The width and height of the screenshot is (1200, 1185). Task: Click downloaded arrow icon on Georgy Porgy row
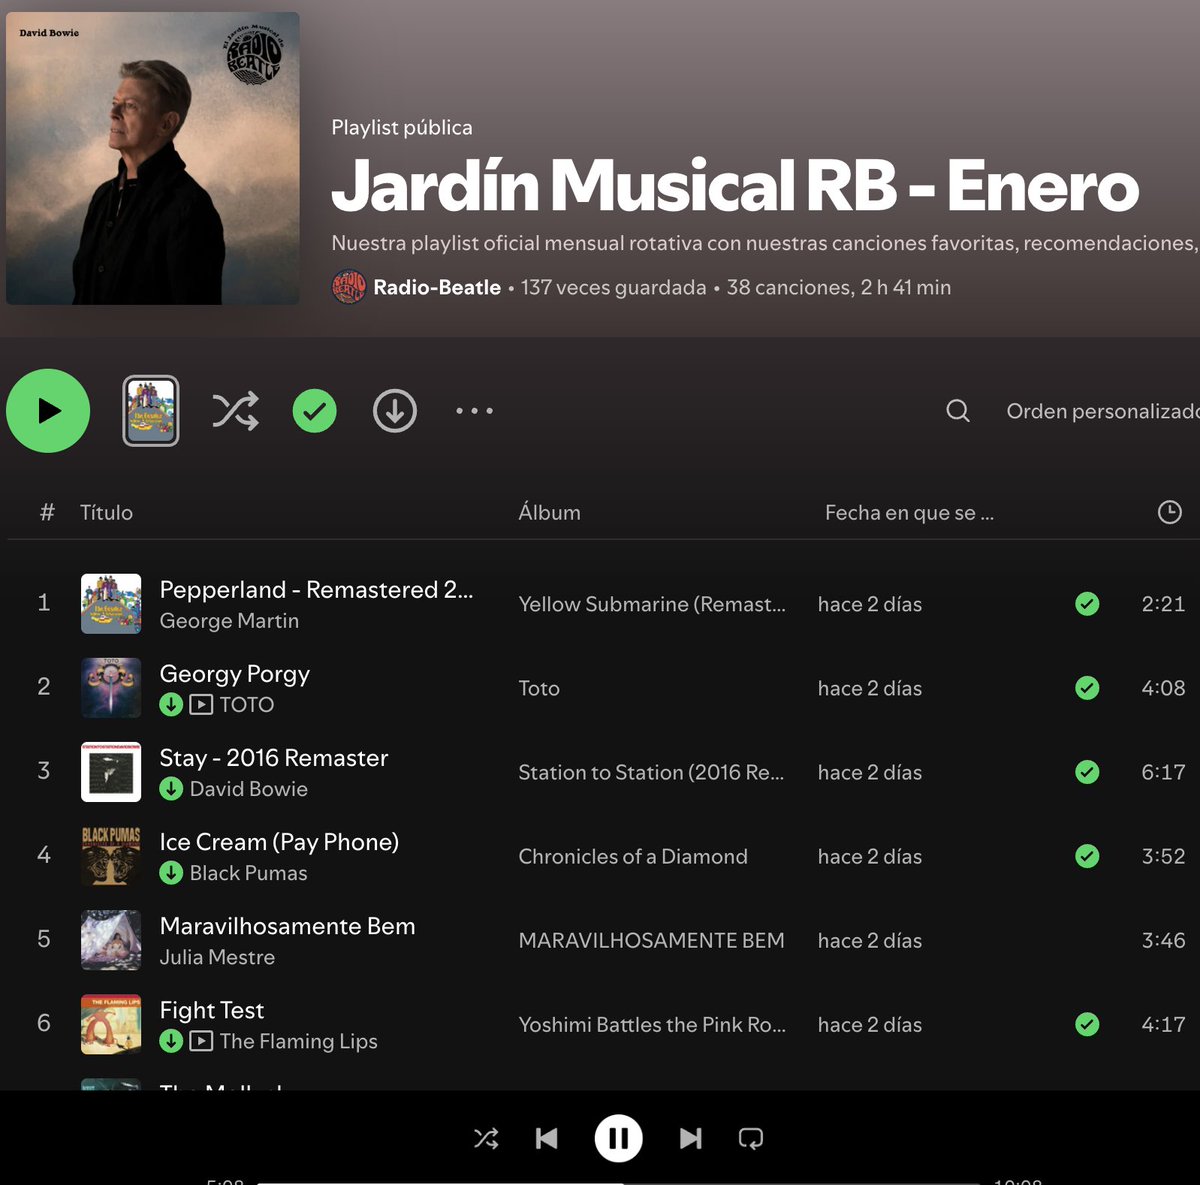pos(171,705)
